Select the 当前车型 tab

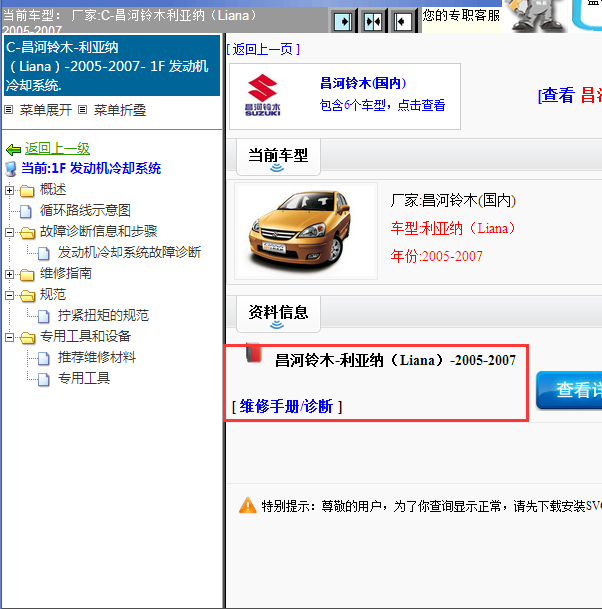(278, 157)
